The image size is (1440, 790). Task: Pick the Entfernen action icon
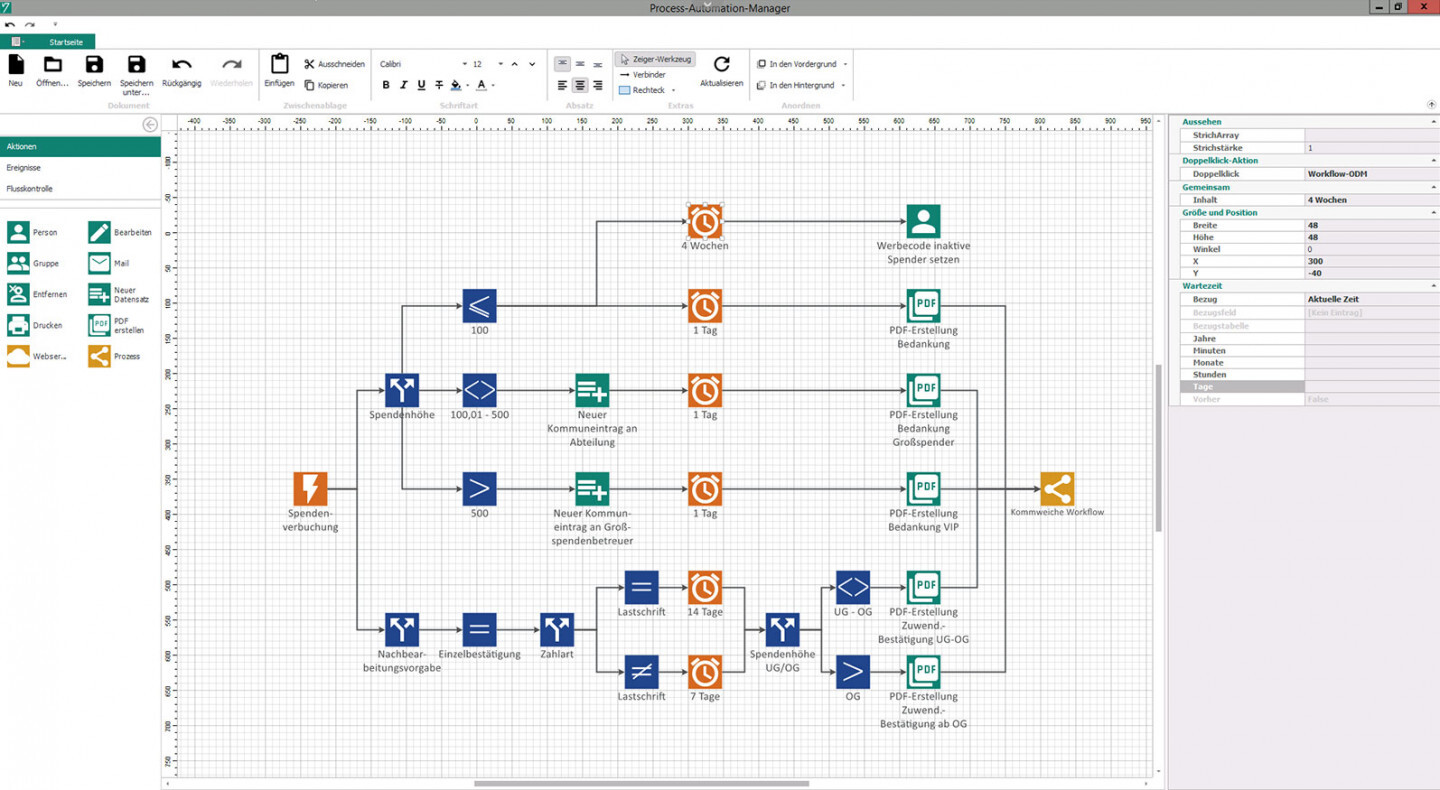[x=18, y=295]
